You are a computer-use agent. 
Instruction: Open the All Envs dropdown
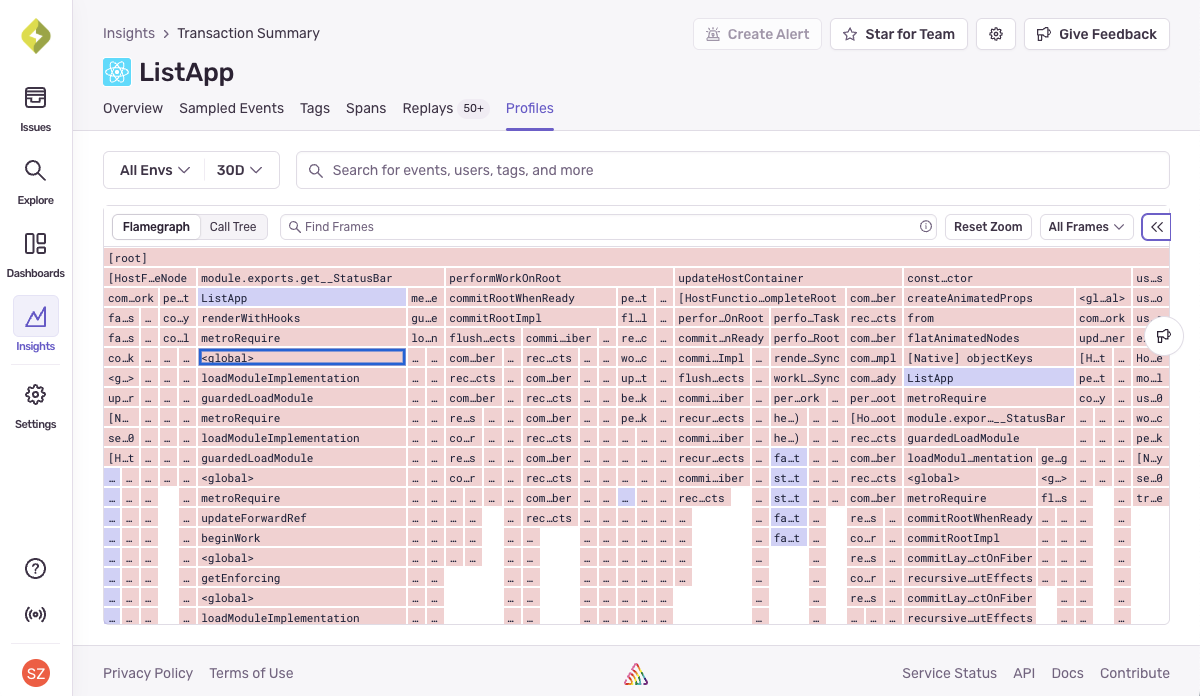tap(153, 170)
